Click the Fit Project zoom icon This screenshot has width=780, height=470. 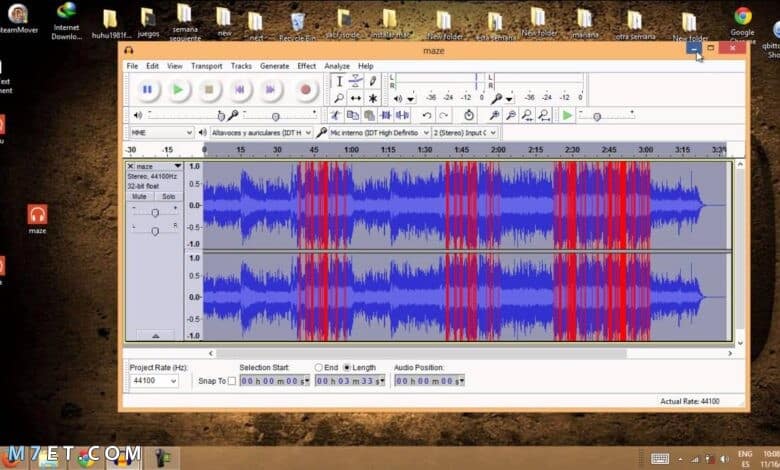[544, 115]
